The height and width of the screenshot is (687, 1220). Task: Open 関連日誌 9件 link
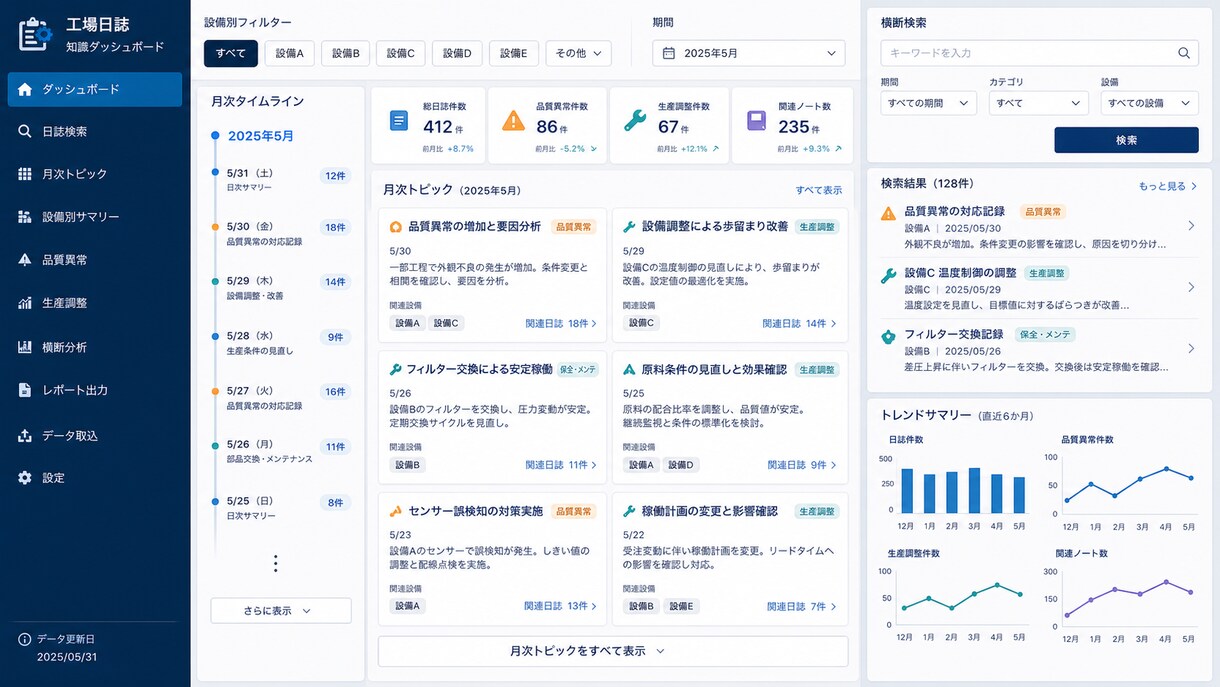click(802, 465)
